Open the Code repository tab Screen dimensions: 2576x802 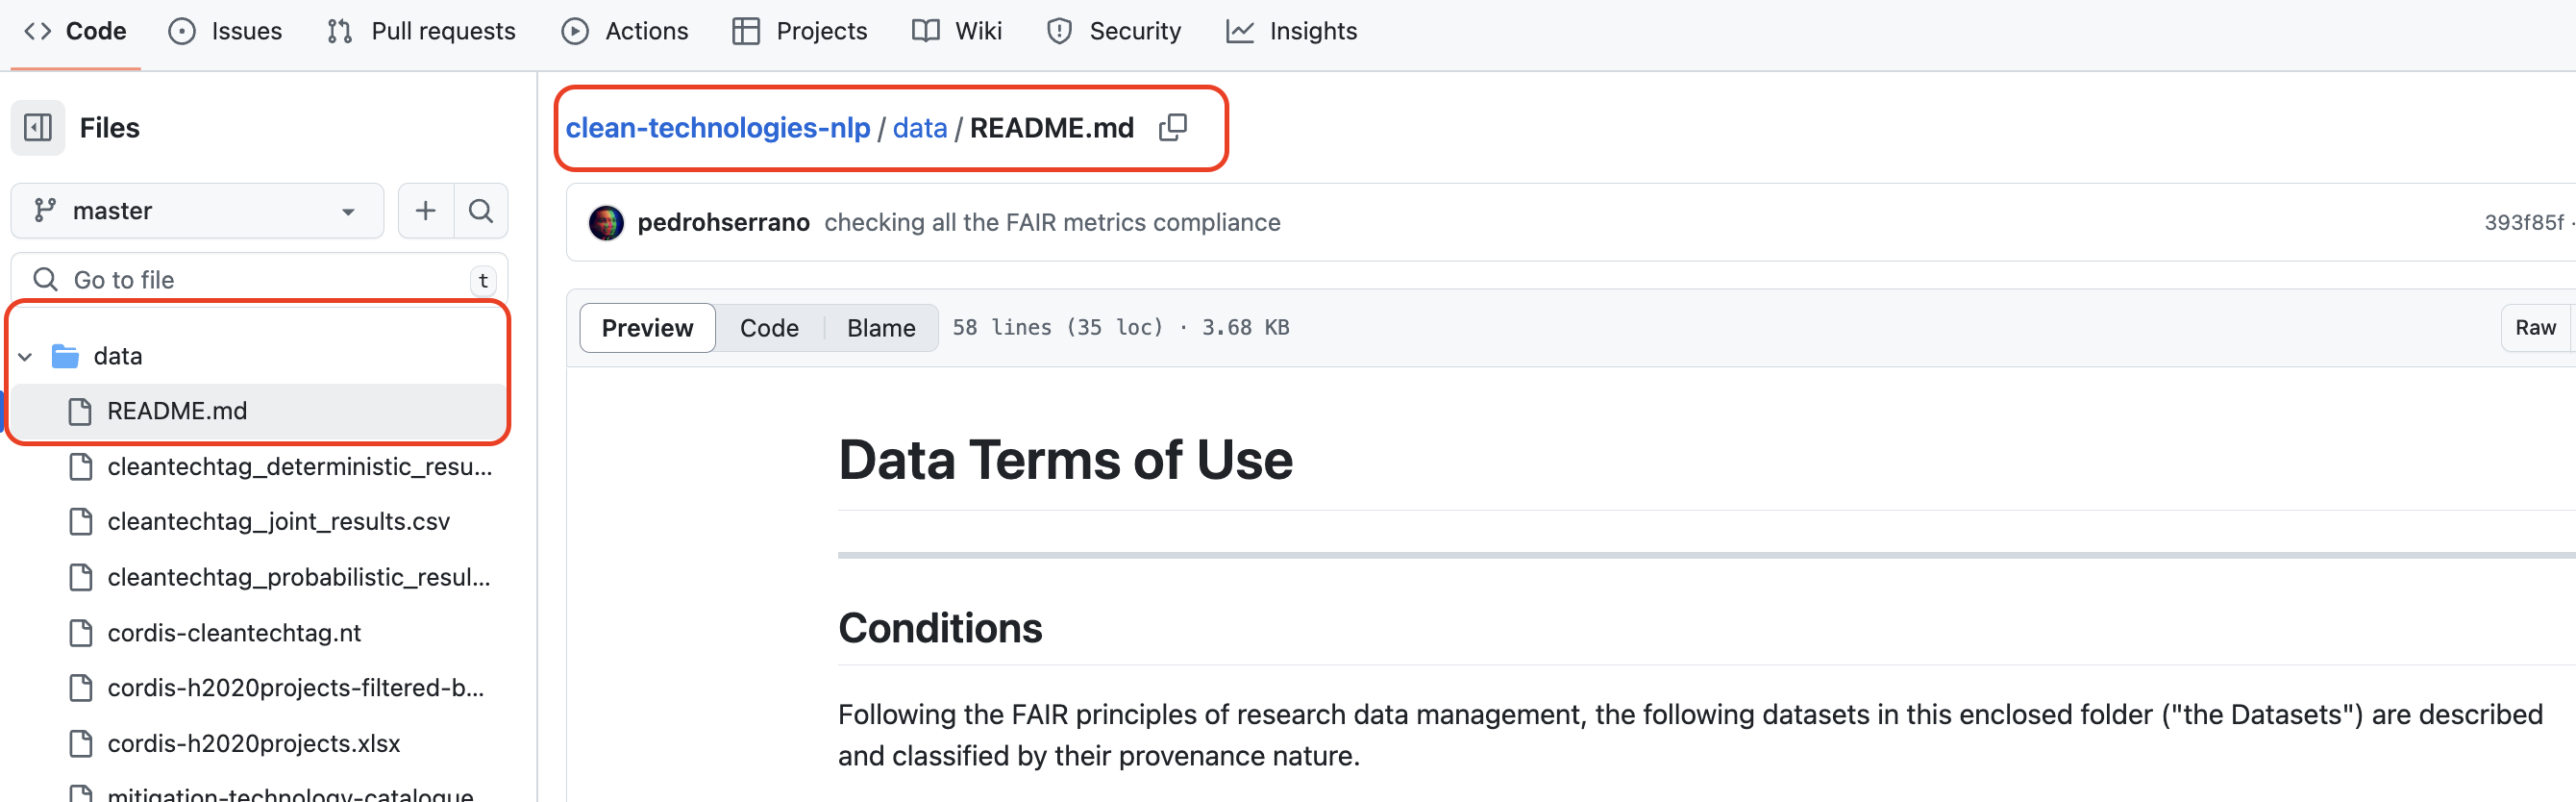75,31
